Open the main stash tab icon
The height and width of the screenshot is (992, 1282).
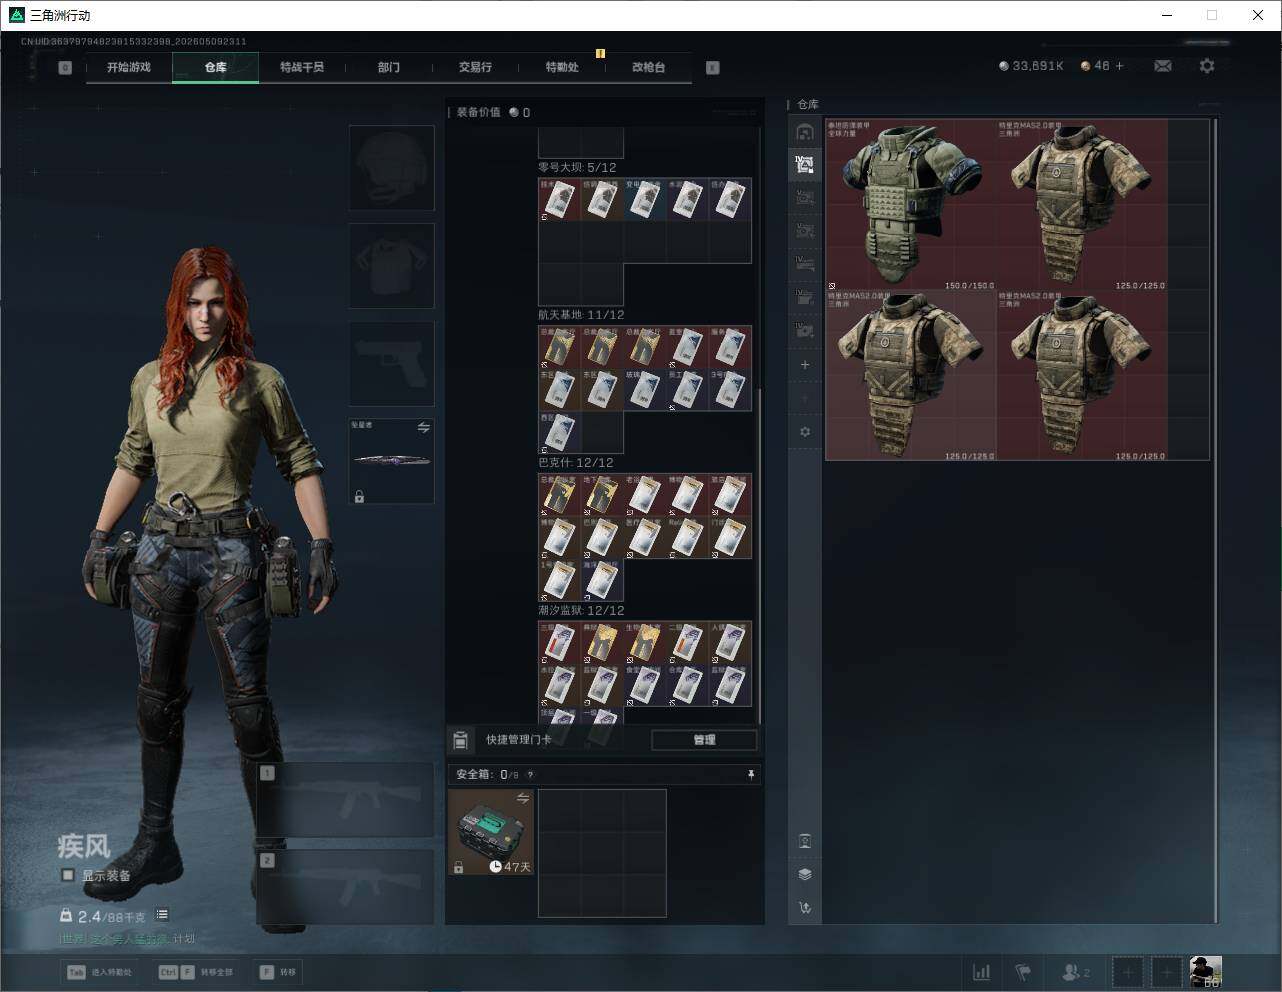tap(805, 132)
